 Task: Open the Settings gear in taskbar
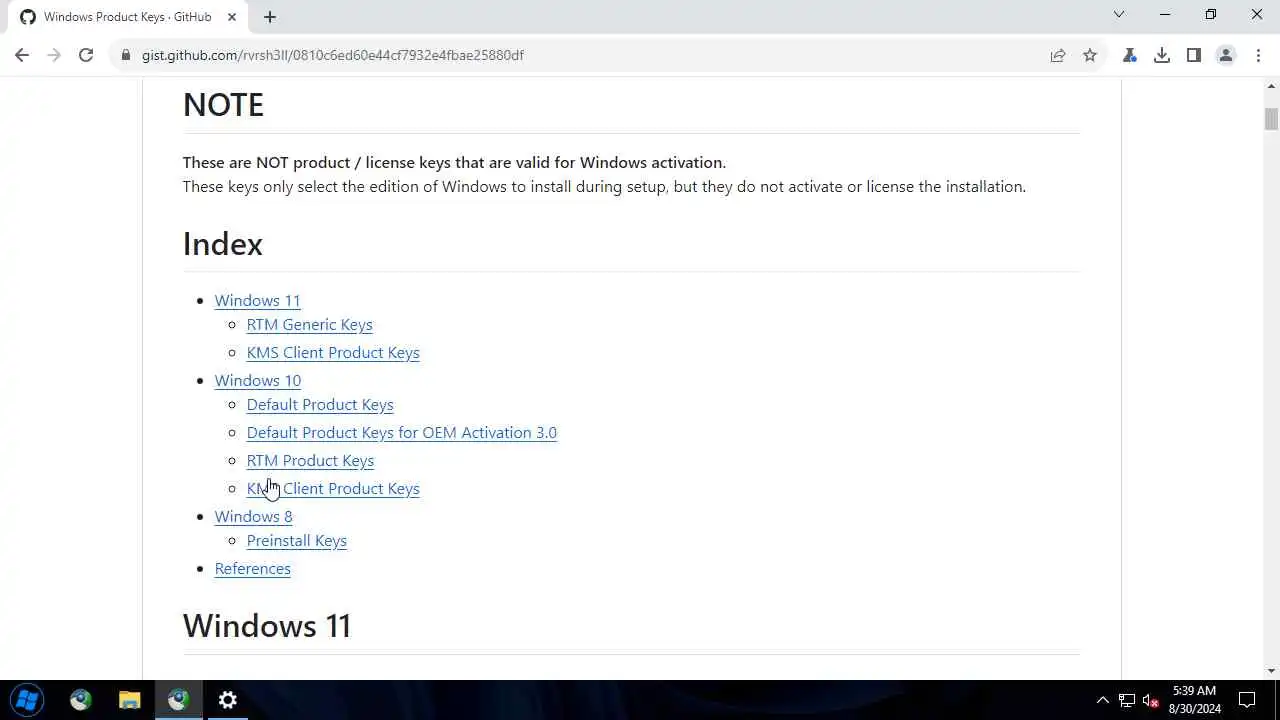pyautogui.click(x=228, y=700)
